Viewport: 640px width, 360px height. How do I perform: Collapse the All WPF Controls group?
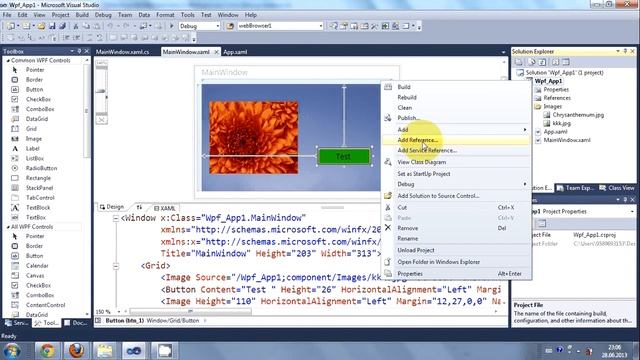pyautogui.click(x=8, y=227)
